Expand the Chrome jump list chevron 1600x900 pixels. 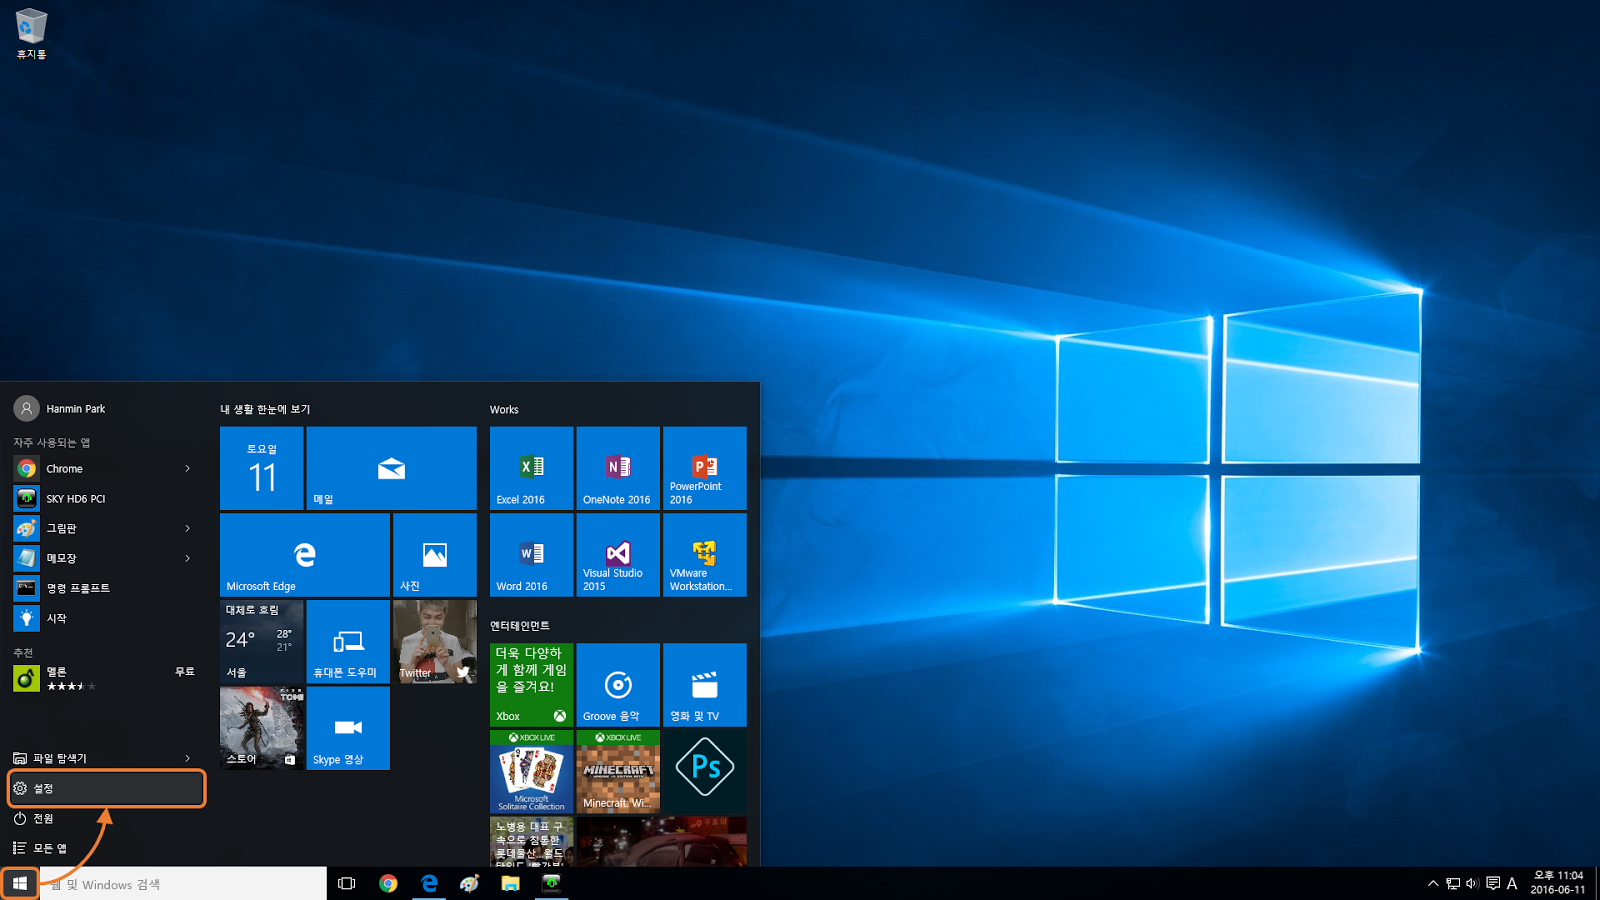188,467
